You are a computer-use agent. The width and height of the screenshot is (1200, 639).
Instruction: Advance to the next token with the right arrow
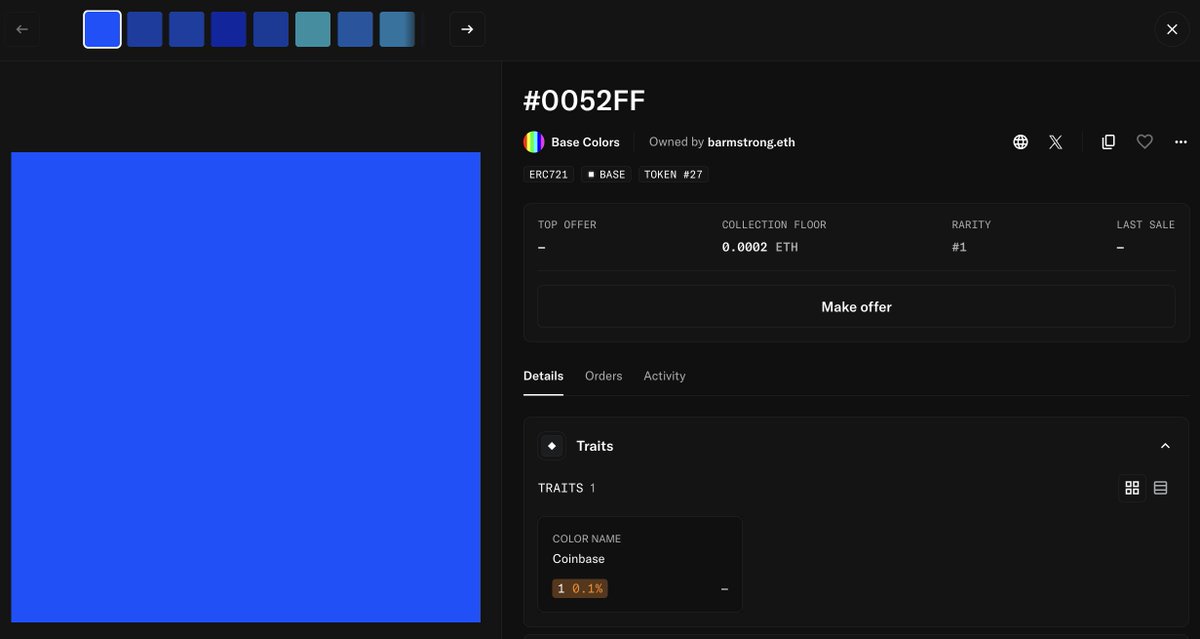467,29
